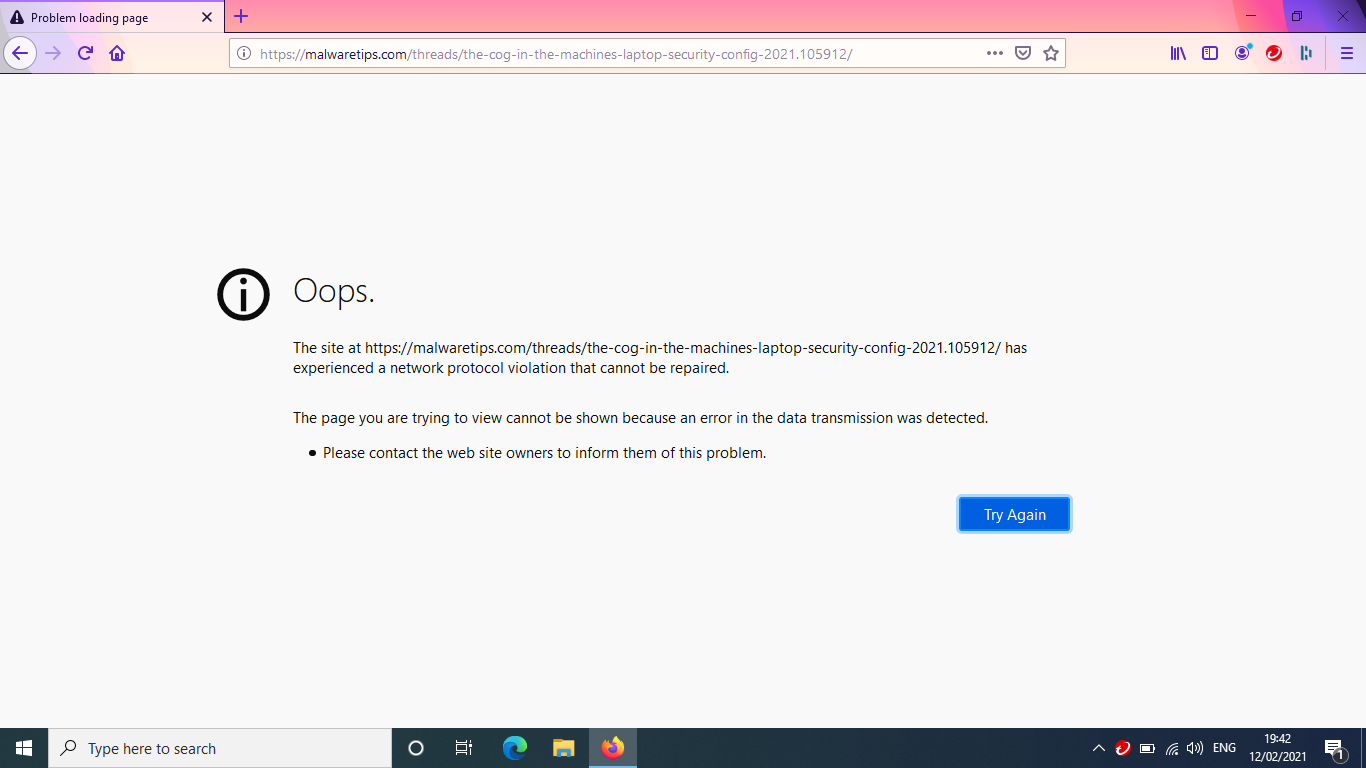Open the Windows Start menu
Screen dimensions: 1366x768
point(24,748)
